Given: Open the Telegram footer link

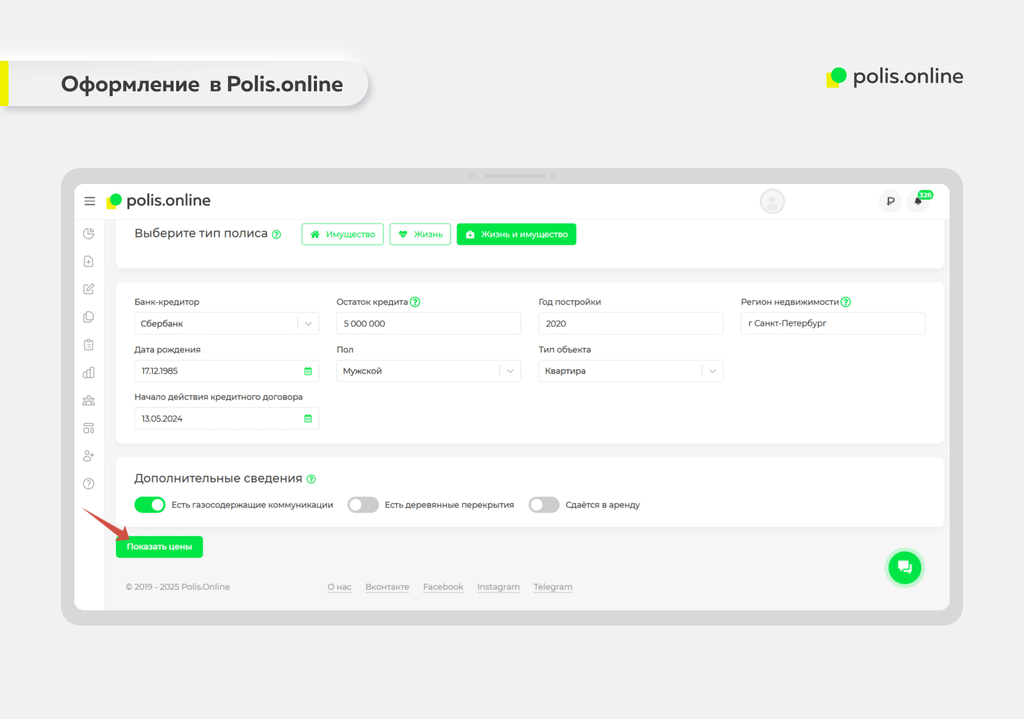Looking at the screenshot, I should [x=553, y=587].
